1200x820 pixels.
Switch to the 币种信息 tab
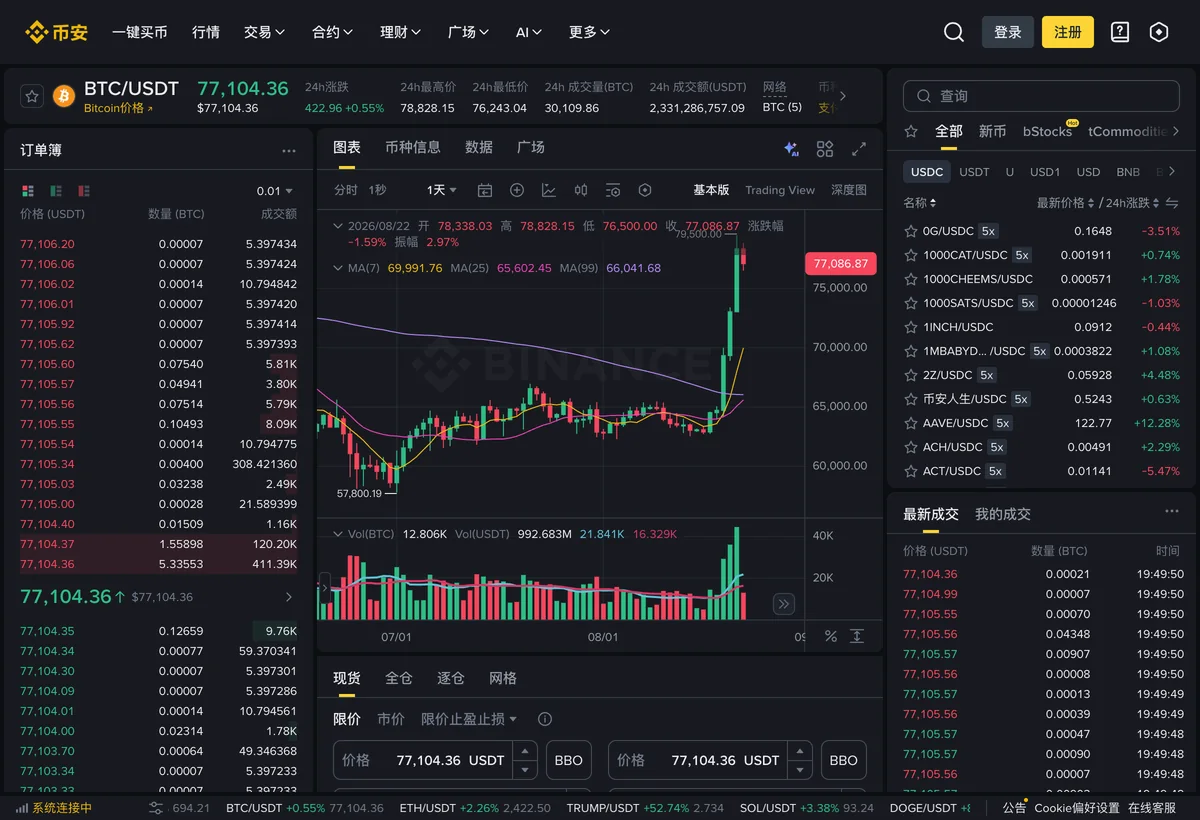coord(413,147)
